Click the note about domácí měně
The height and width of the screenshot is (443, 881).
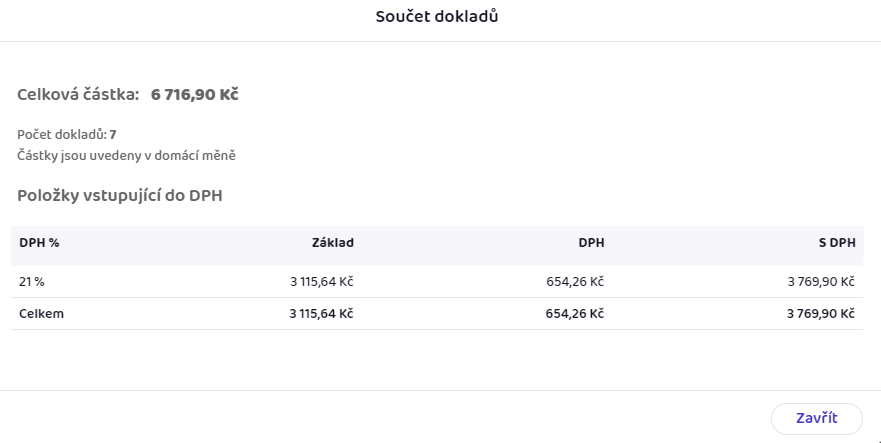[126, 156]
